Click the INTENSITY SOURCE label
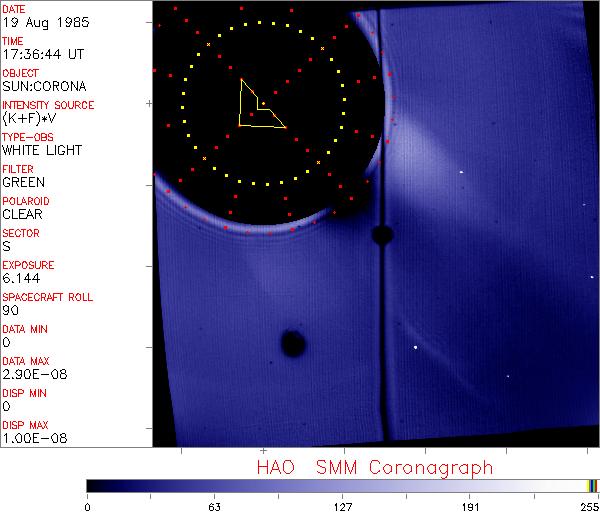Viewport: 600px width, 512px height. [x=48, y=105]
